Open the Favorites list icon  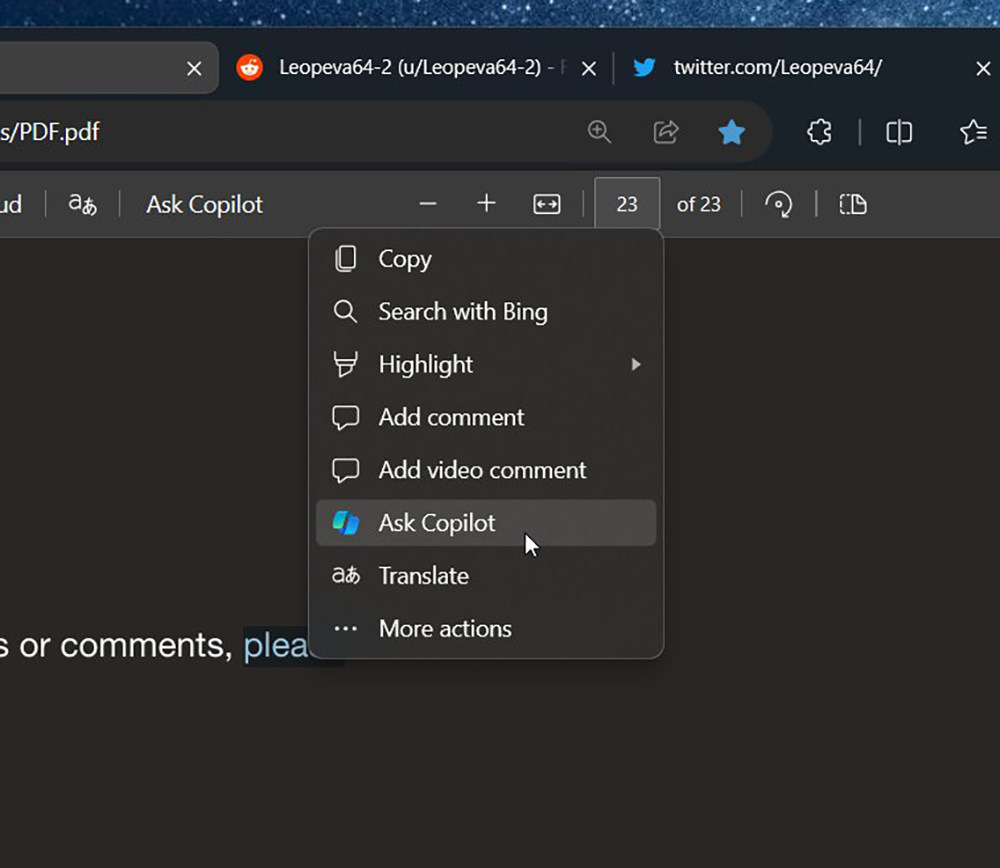pyautogui.click(x=972, y=132)
